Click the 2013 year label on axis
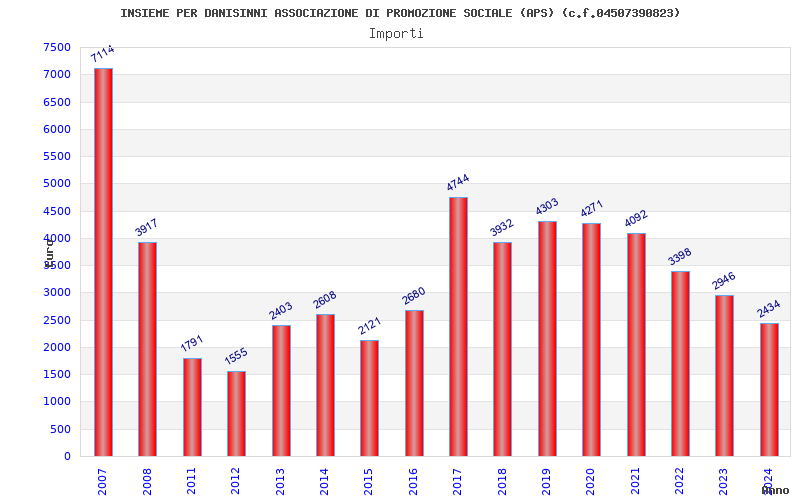The height and width of the screenshot is (500, 800). [280, 482]
